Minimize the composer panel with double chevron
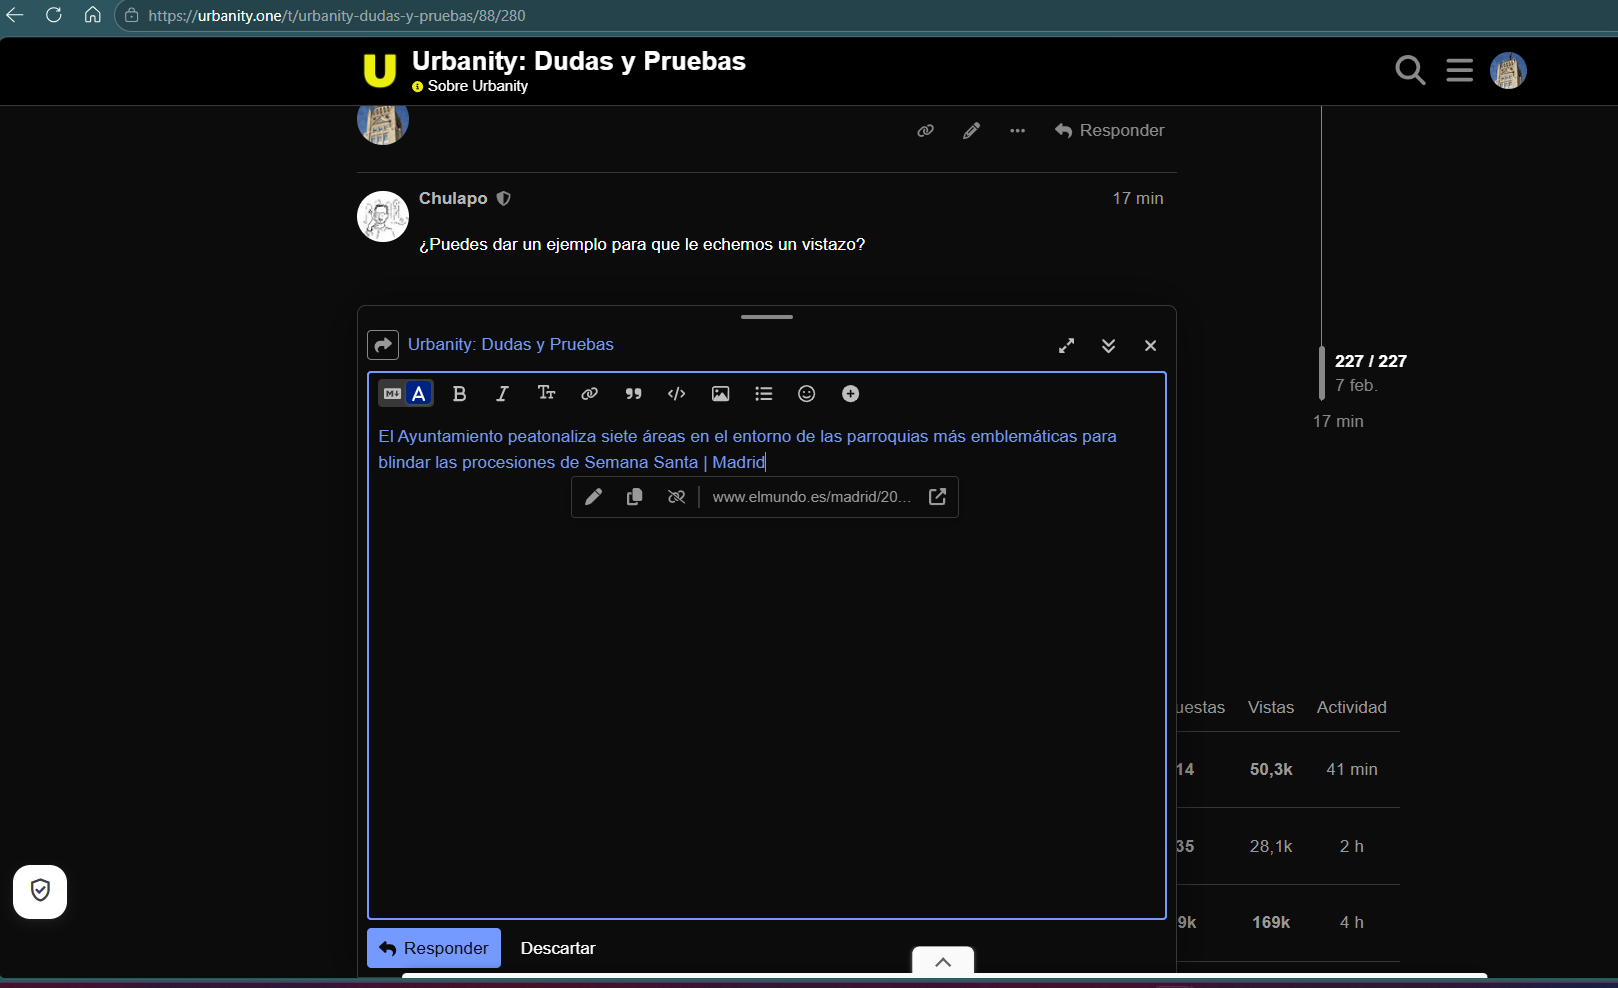Image resolution: width=1618 pixels, height=988 pixels. click(1109, 345)
